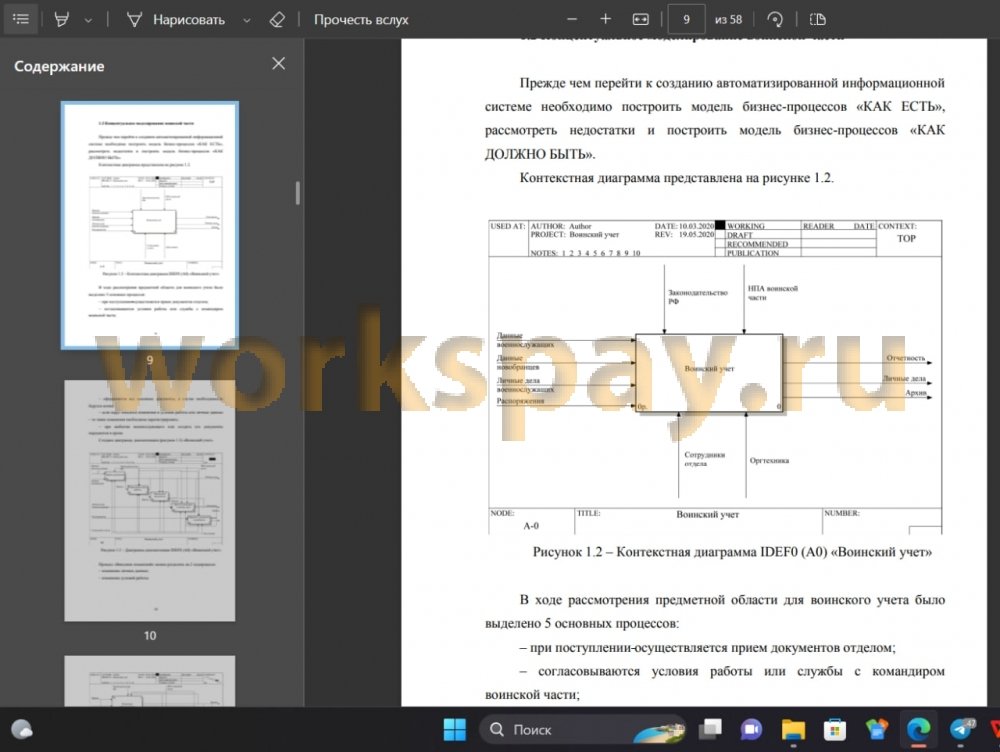The height and width of the screenshot is (752, 1000).
Task: Open Task View from the taskbar
Action: click(x=710, y=729)
